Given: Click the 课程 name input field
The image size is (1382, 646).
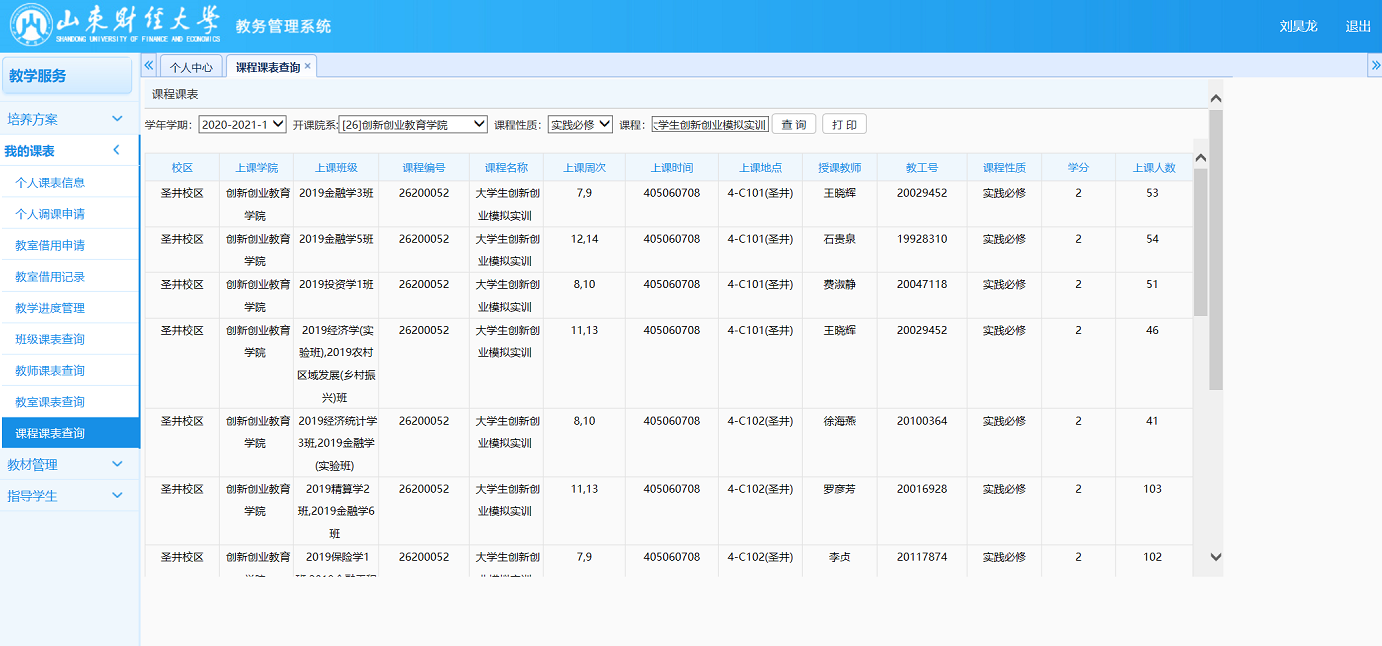Looking at the screenshot, I should pos(710,125).
